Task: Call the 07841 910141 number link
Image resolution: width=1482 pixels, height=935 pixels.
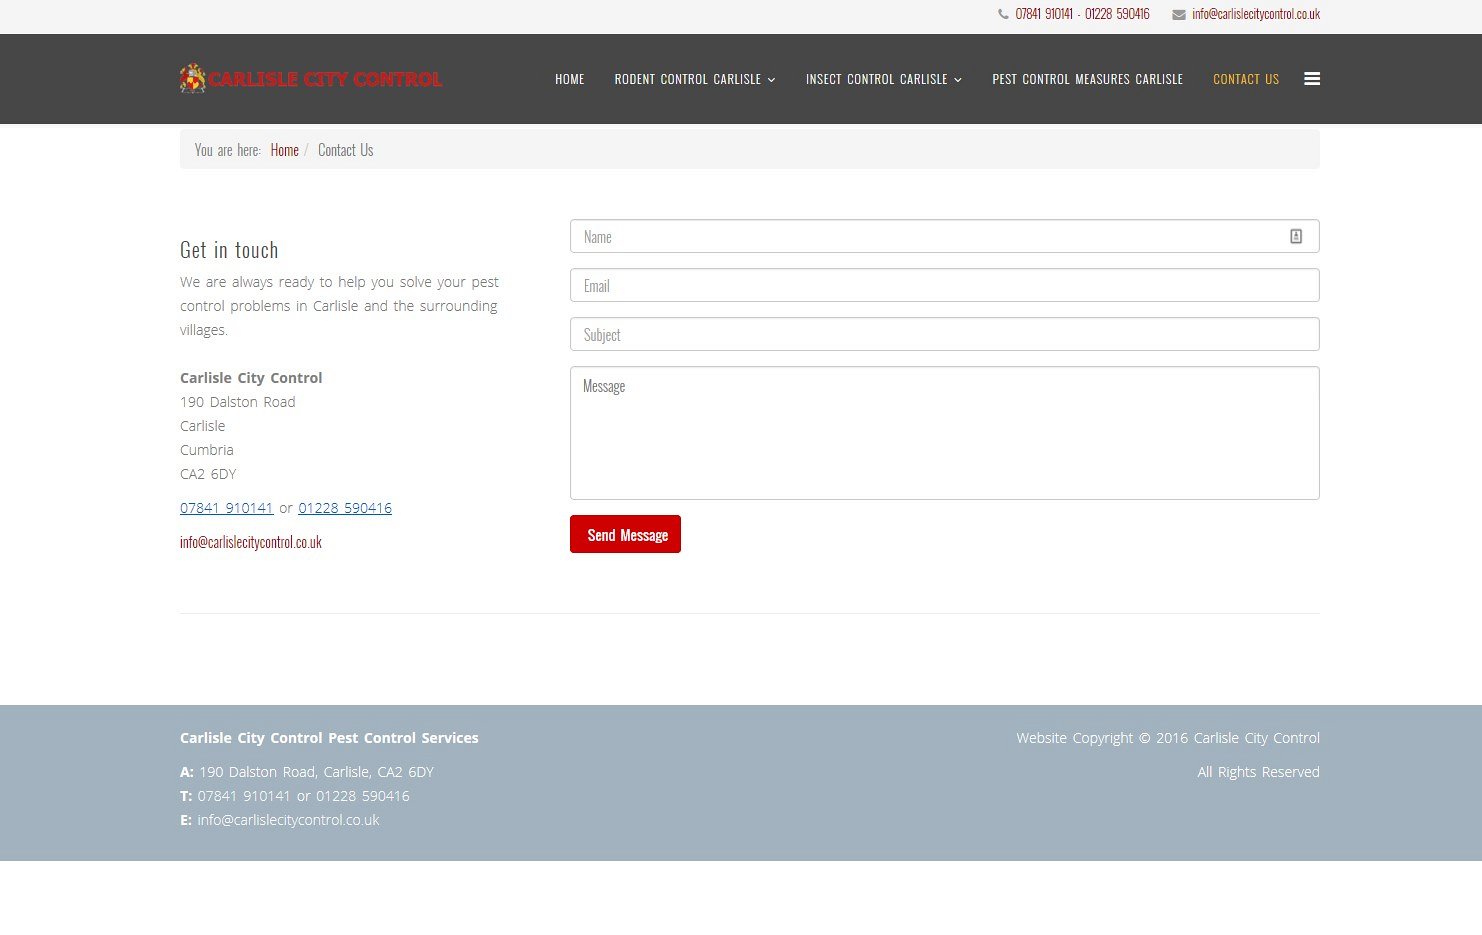Action: point(226,508)
